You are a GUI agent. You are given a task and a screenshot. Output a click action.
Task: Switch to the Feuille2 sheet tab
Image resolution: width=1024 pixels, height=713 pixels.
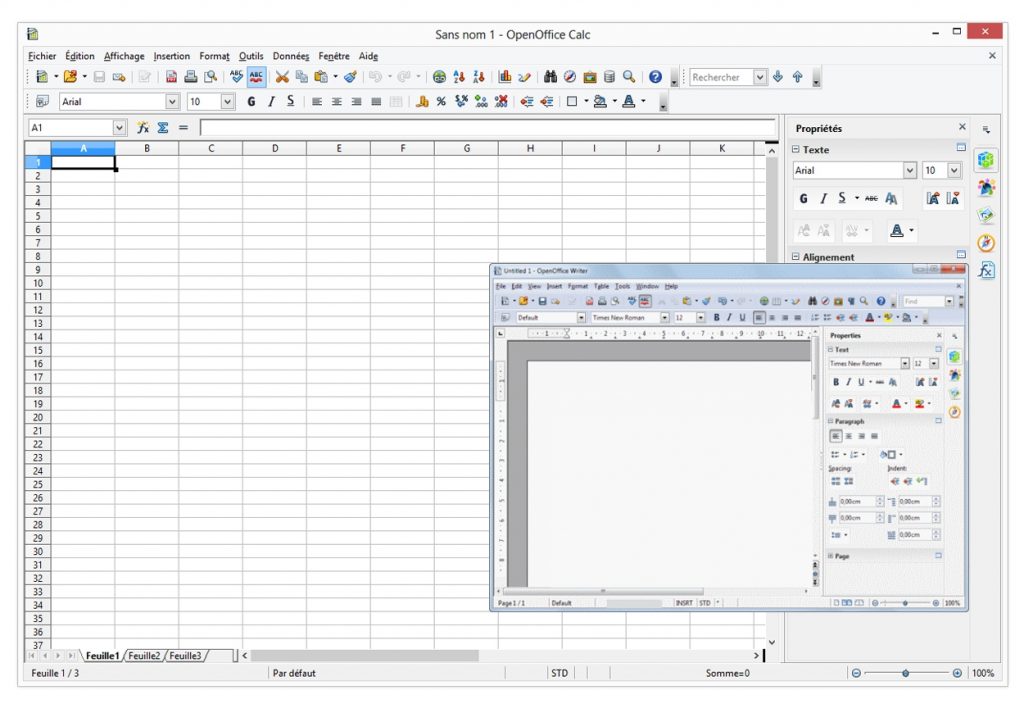pos(144,656)
